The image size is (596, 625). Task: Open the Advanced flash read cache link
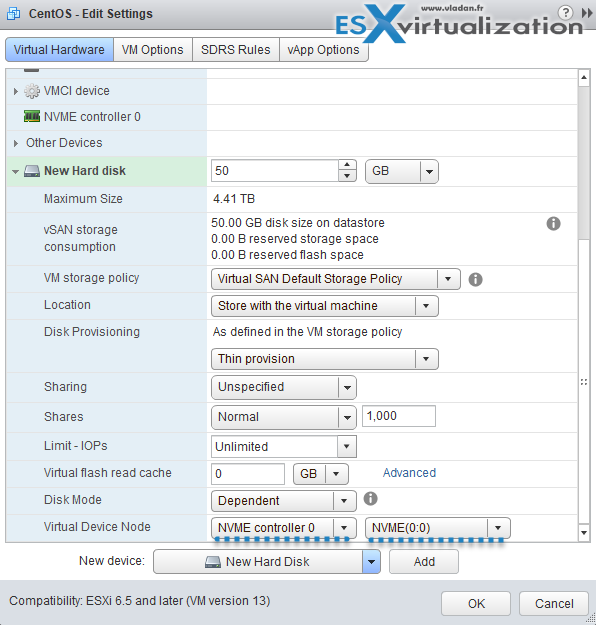click(x=409, y=473)
